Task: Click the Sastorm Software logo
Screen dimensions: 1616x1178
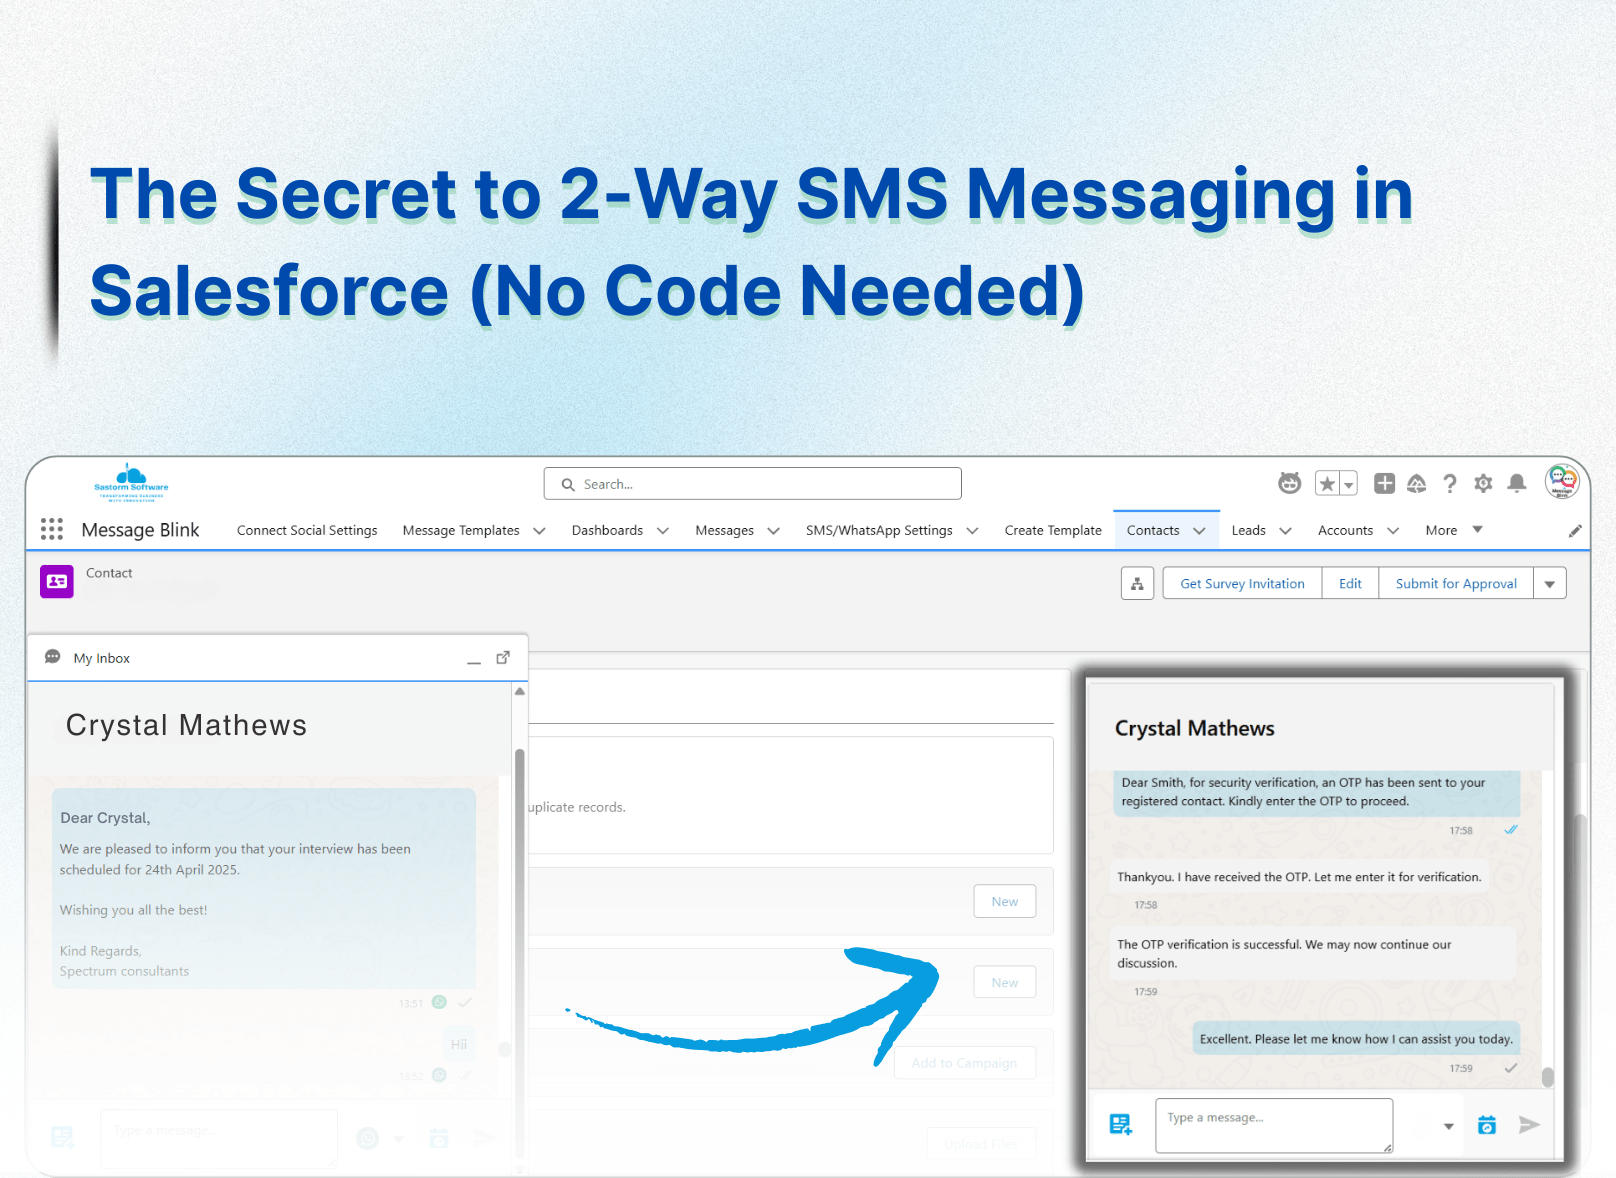Action: click(x=131, y=482)
